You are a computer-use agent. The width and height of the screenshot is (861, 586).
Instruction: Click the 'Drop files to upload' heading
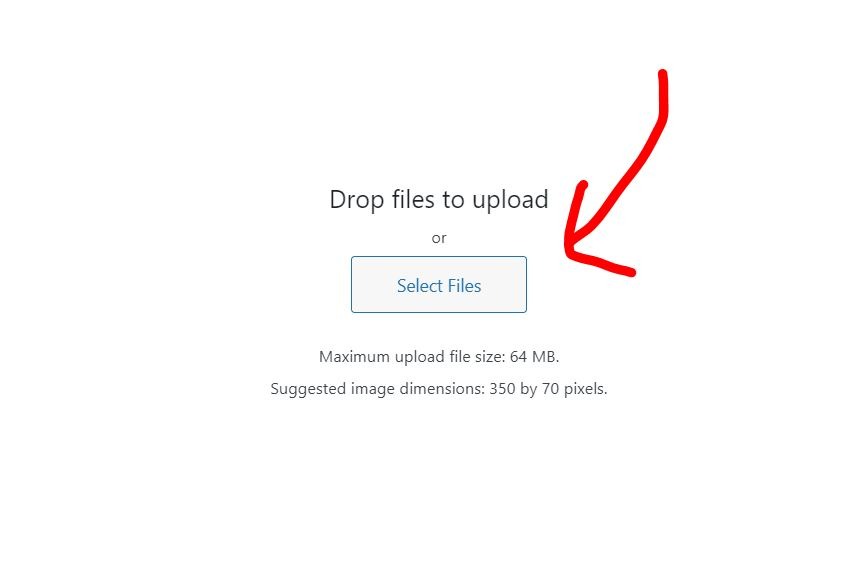[x=439, y=199]
